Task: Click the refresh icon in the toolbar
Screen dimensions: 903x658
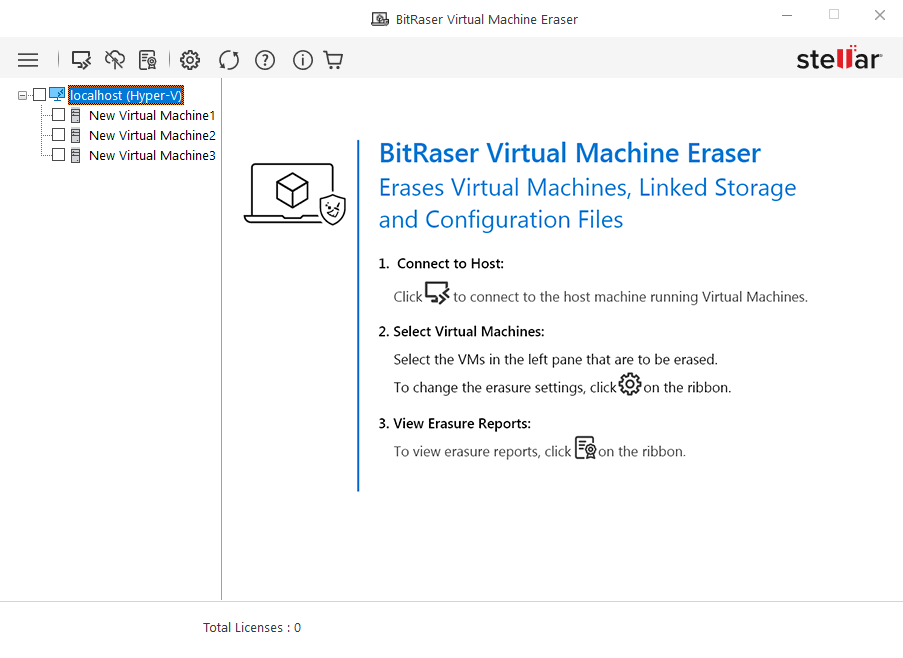Action: (x=229, y=60)
